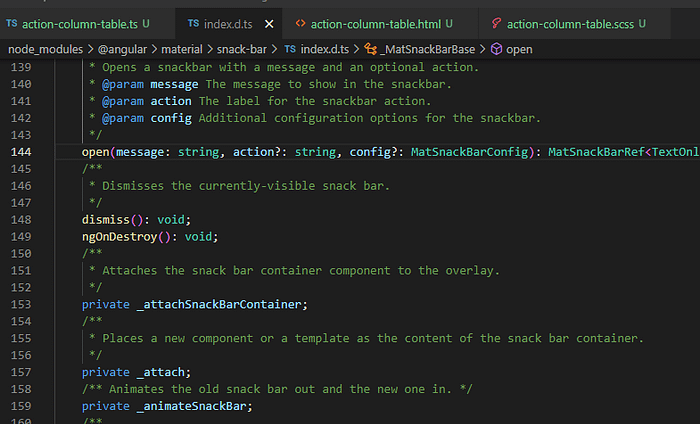Click node_modules breadcrumb segment
The width and height of the screenshot is (700, 424).
46,49
